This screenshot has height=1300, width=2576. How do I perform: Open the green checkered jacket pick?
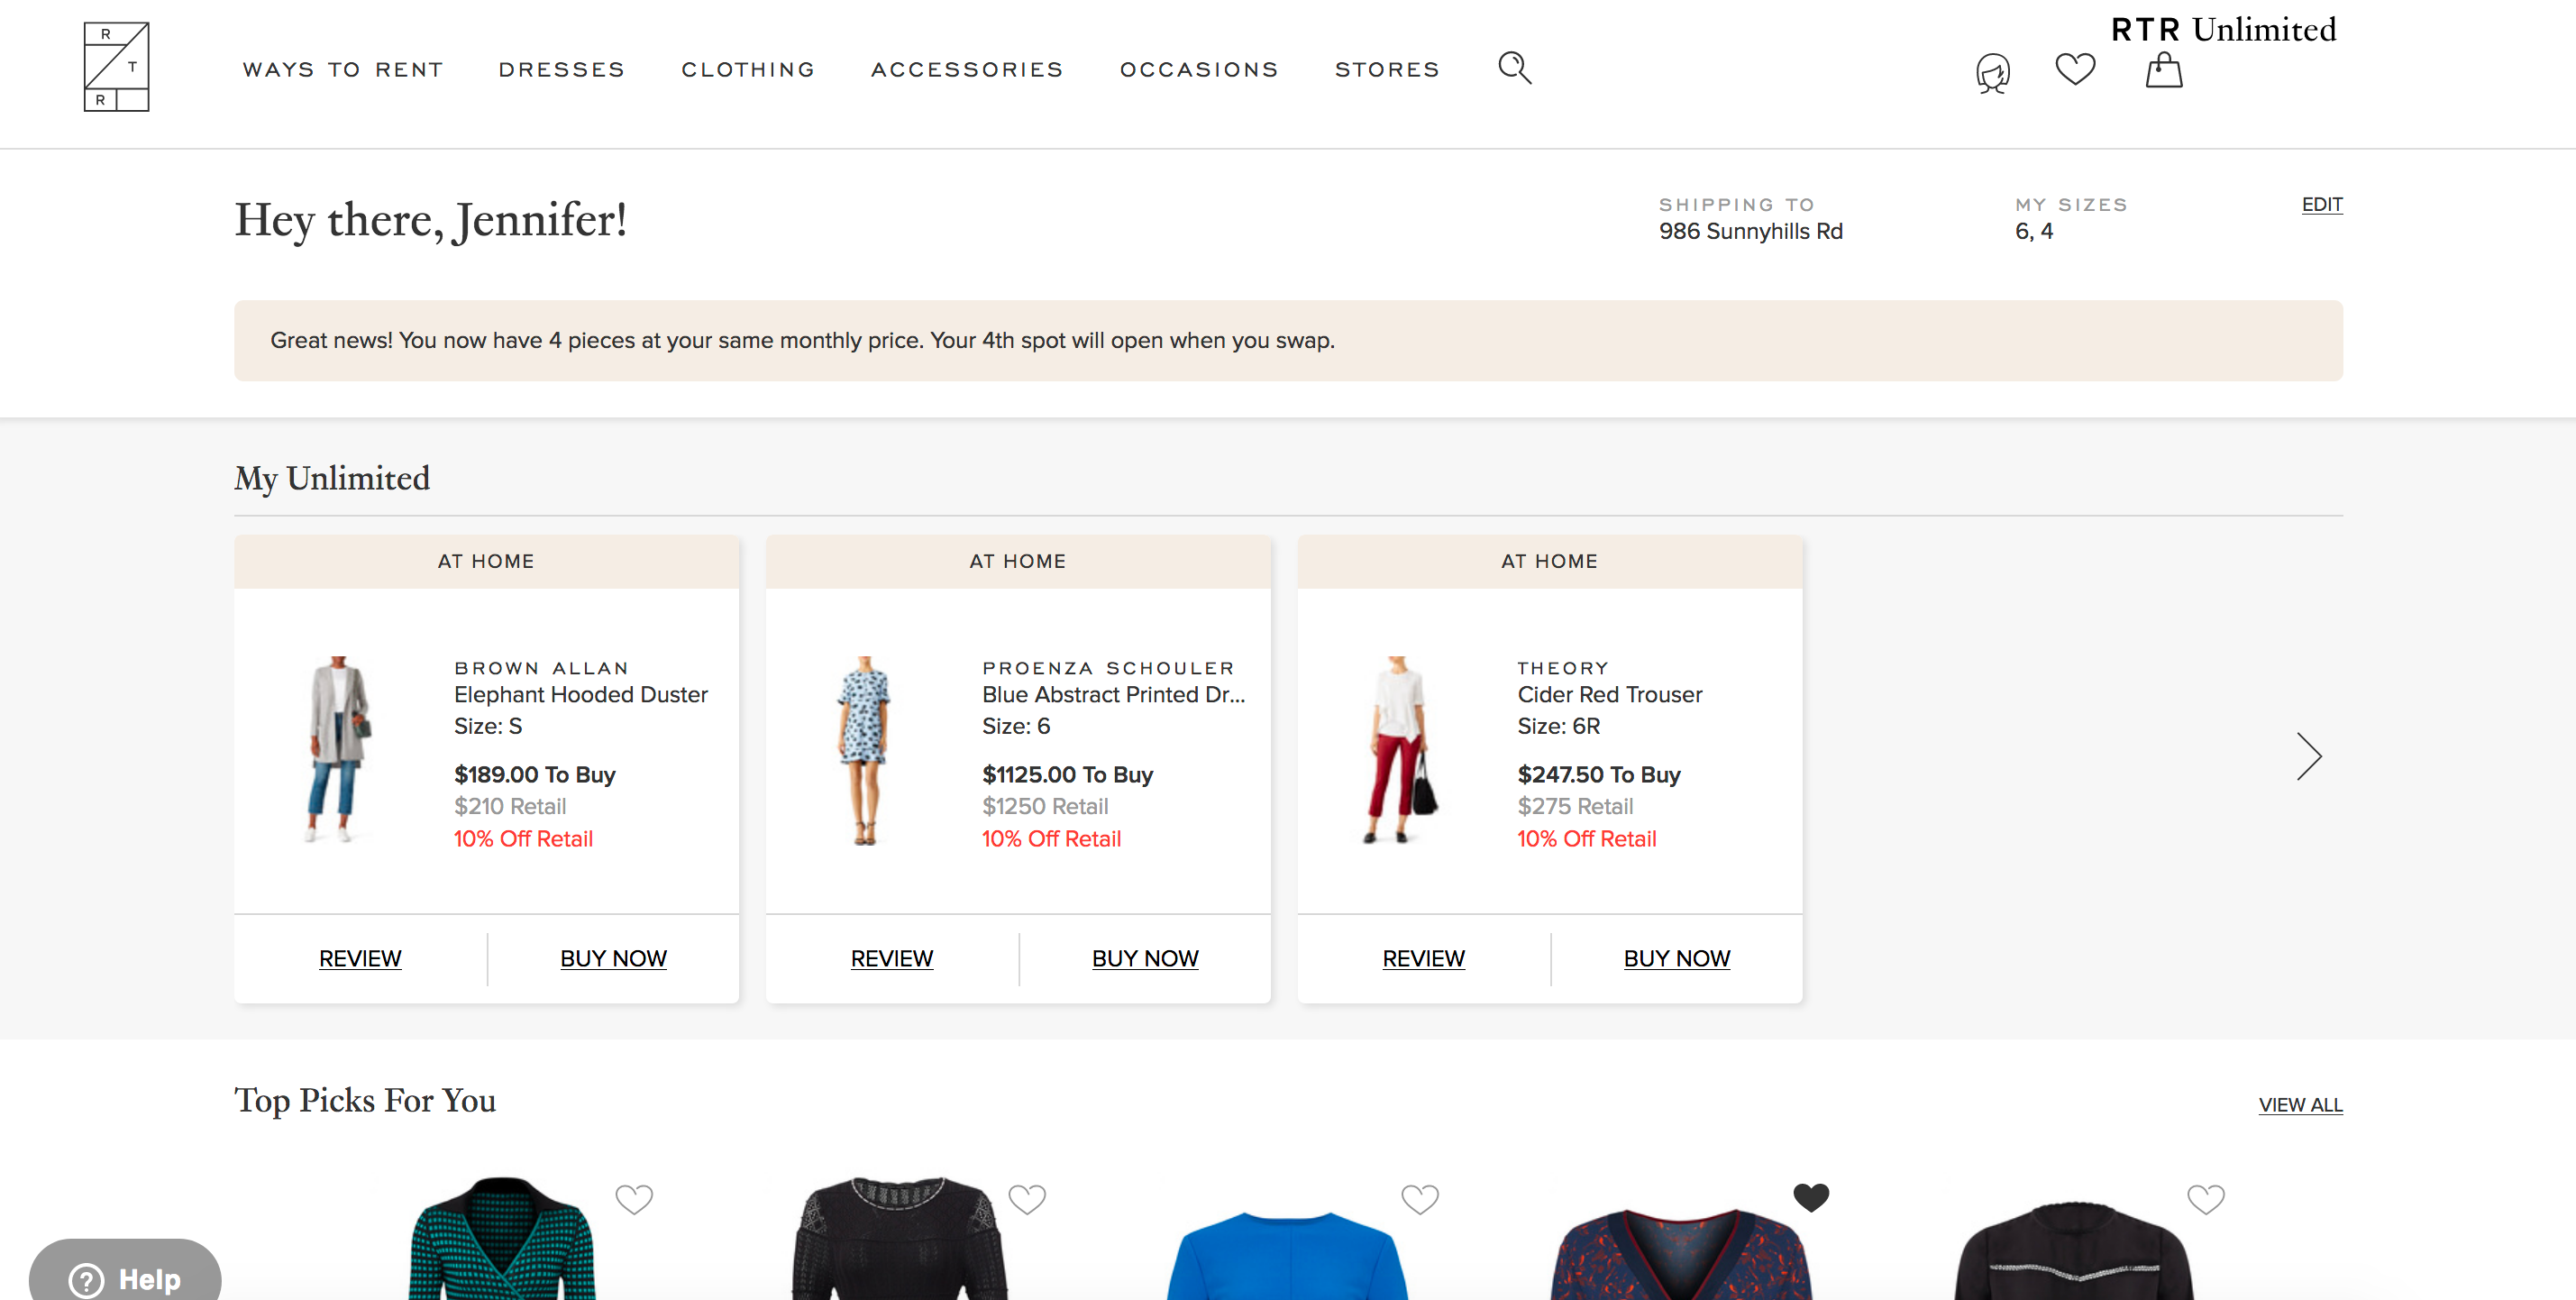502,1238
